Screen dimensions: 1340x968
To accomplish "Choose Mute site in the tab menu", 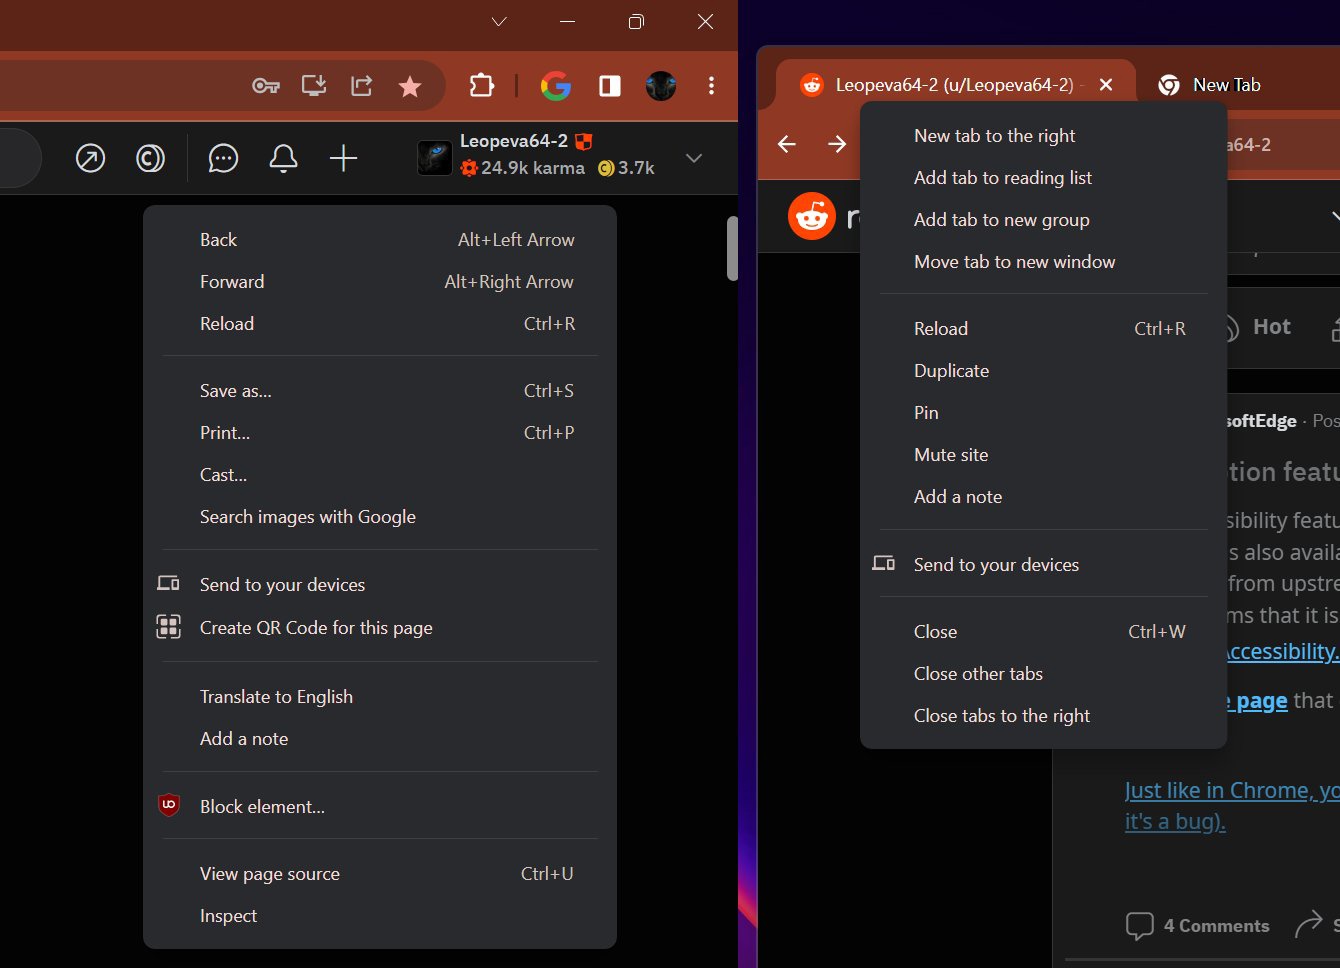I will 951,454.
